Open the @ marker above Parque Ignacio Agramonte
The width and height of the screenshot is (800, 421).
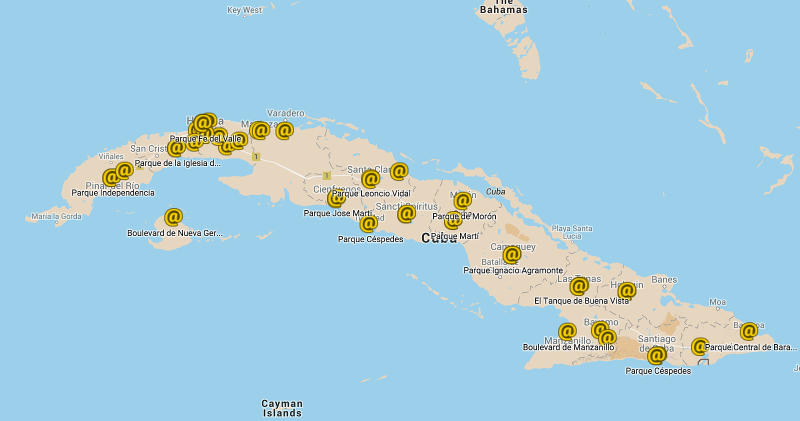pos(512,254)
